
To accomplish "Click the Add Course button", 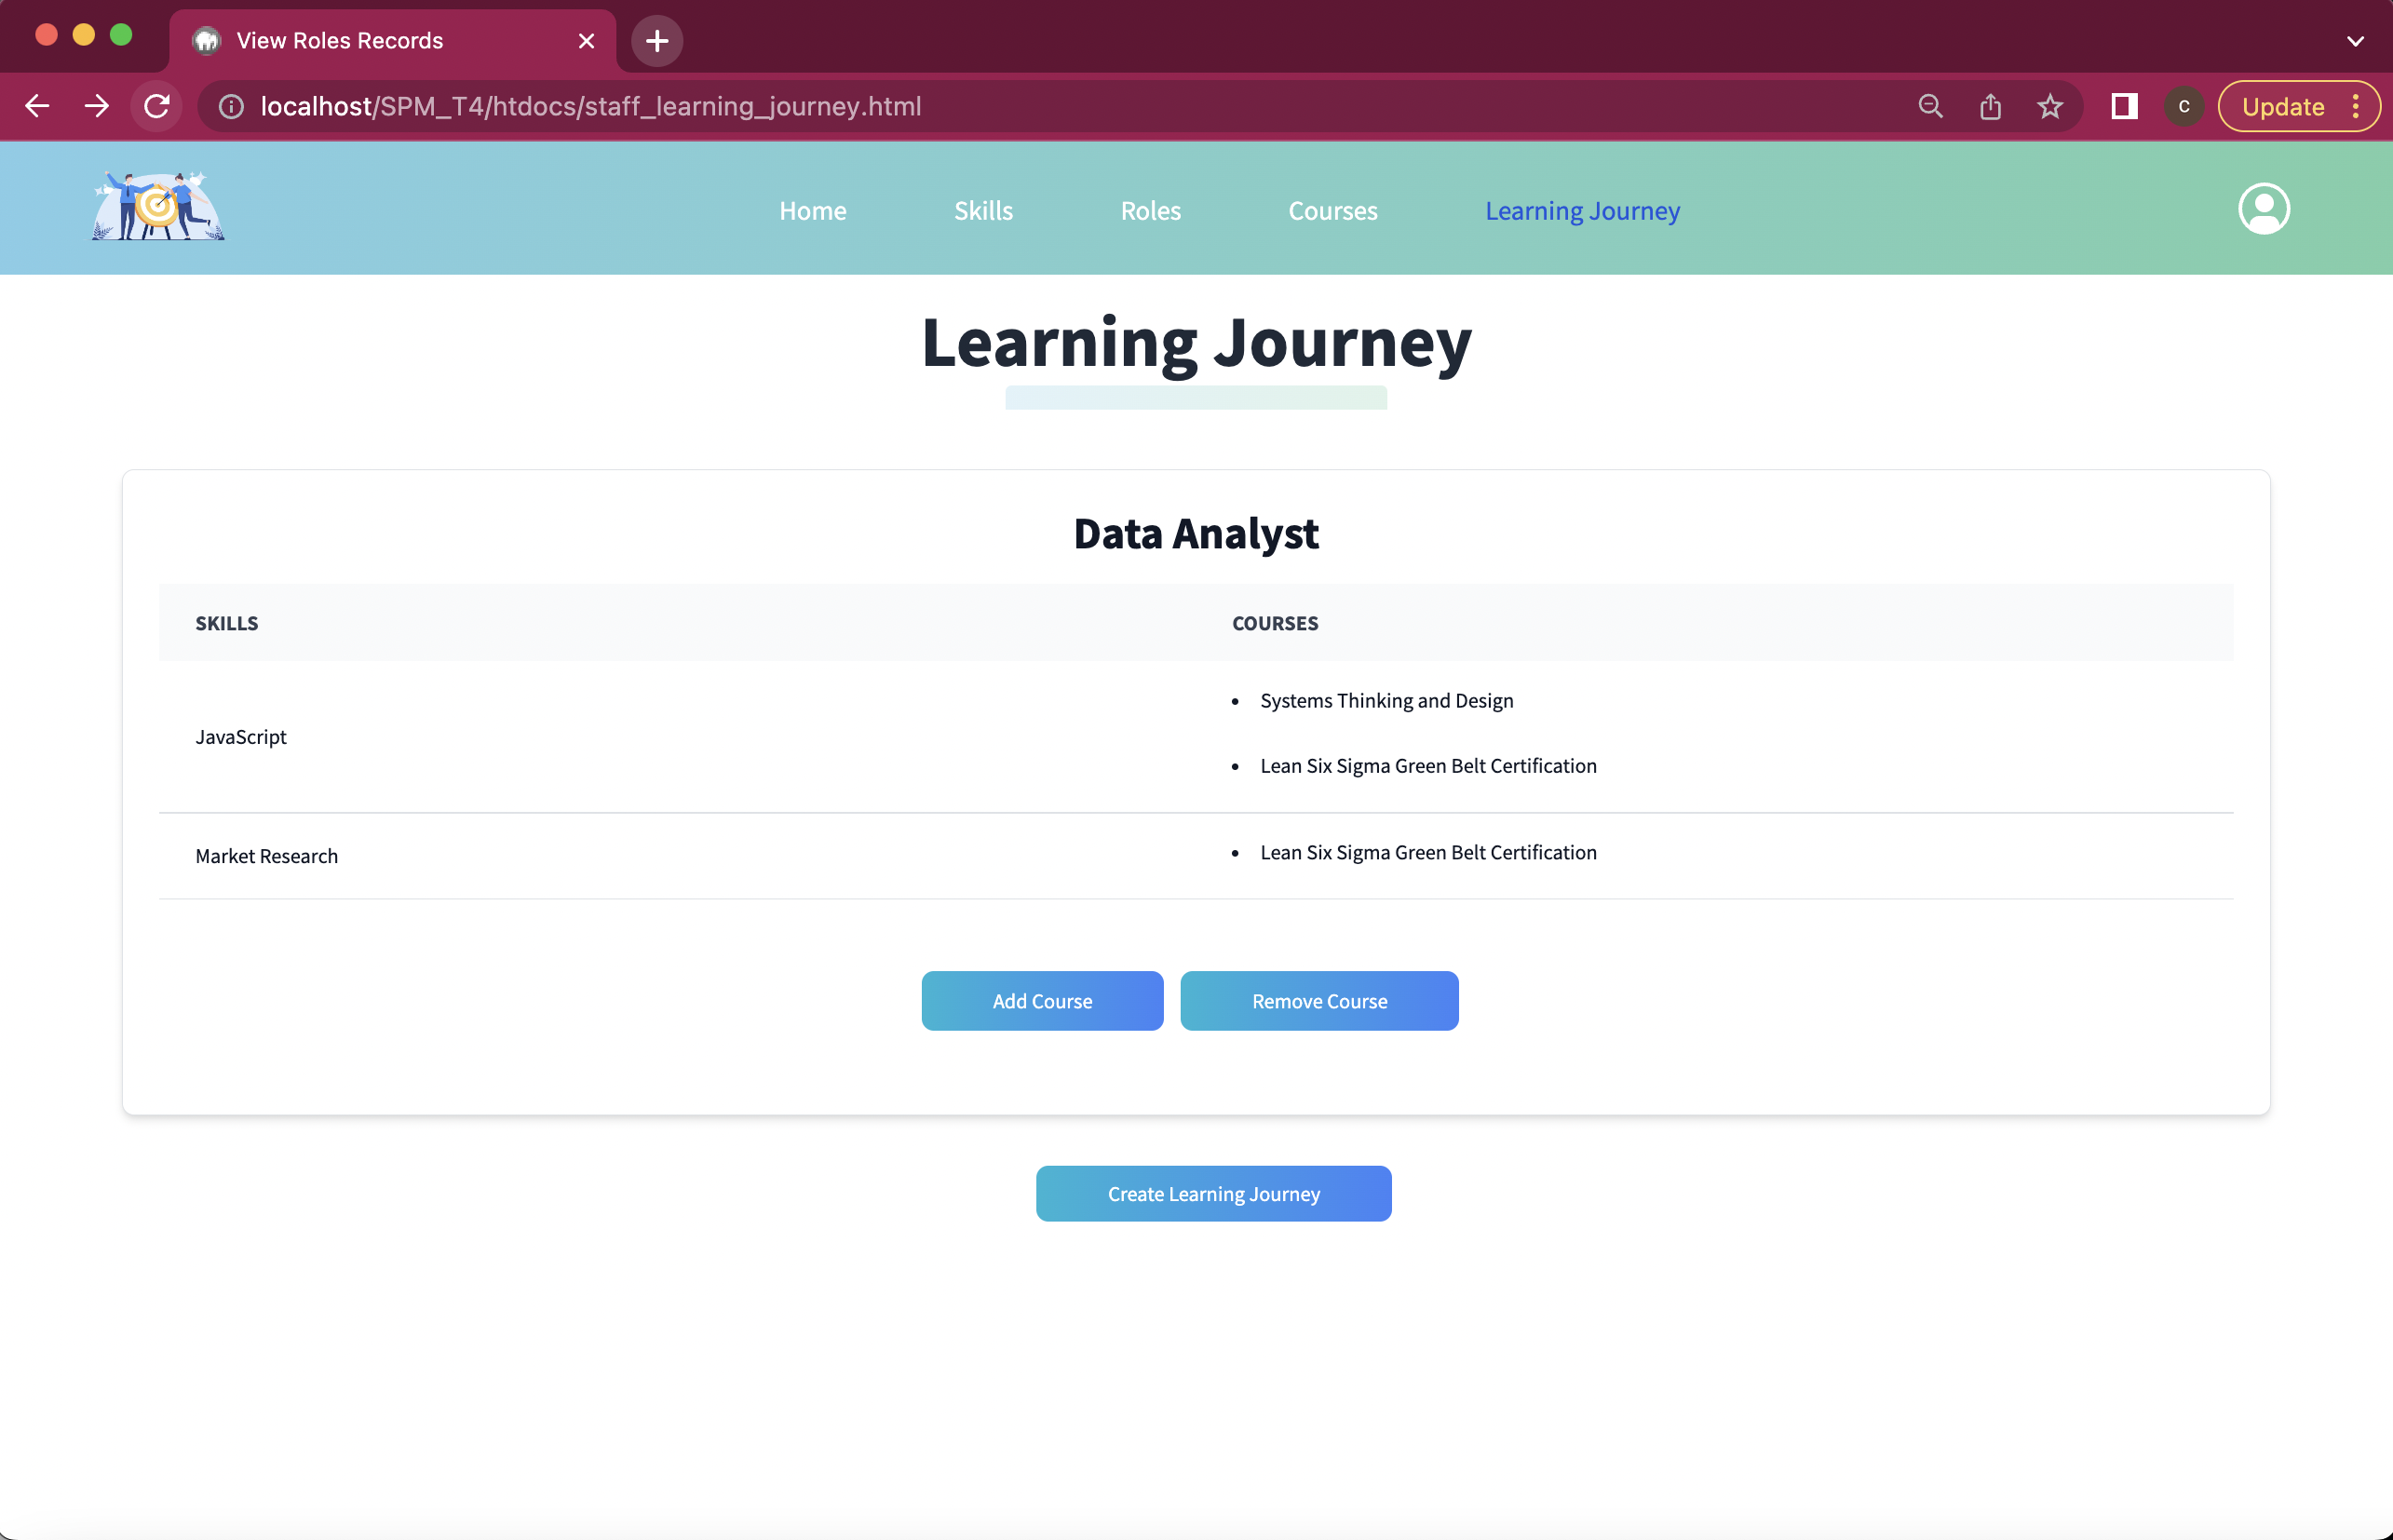I will [x=1042, y=1000].
